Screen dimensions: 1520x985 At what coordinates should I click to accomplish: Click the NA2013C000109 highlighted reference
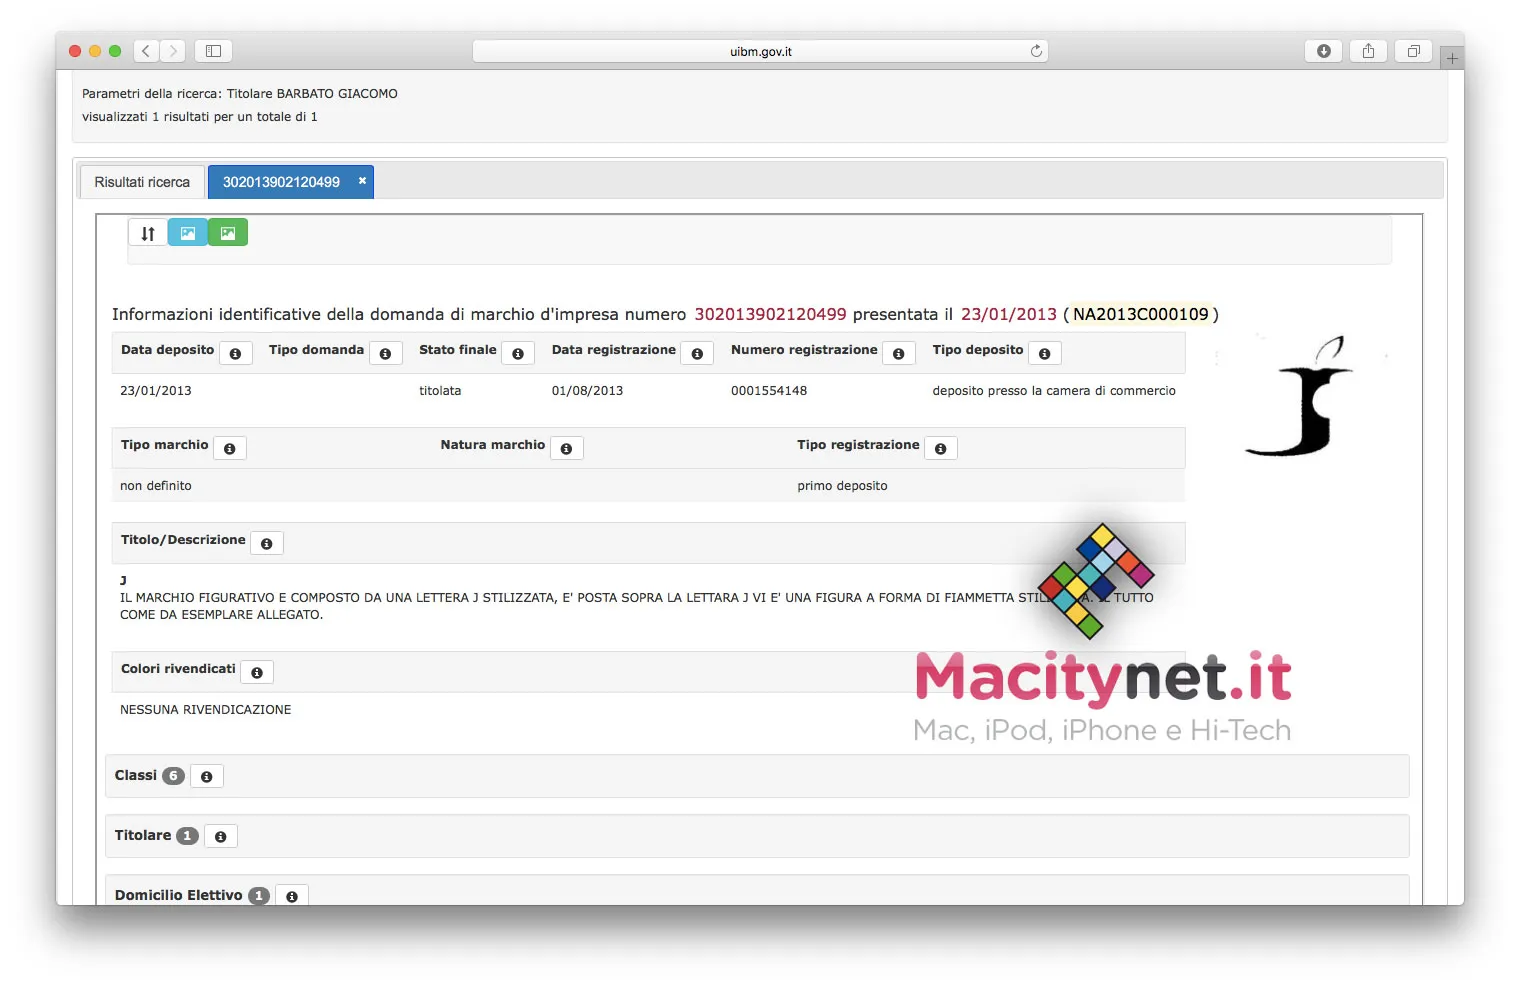[1140, 313]
